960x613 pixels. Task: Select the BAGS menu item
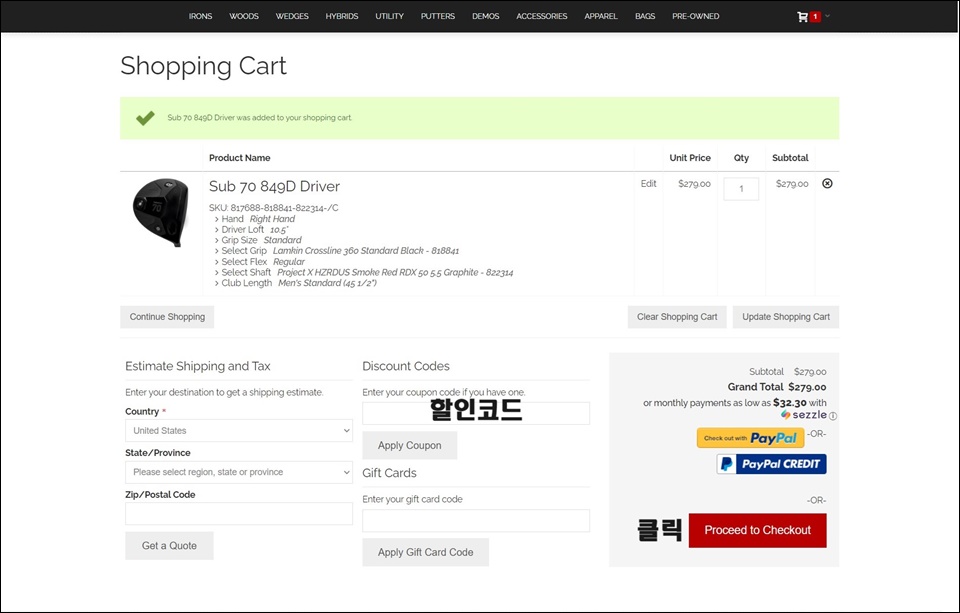[645, 17]
